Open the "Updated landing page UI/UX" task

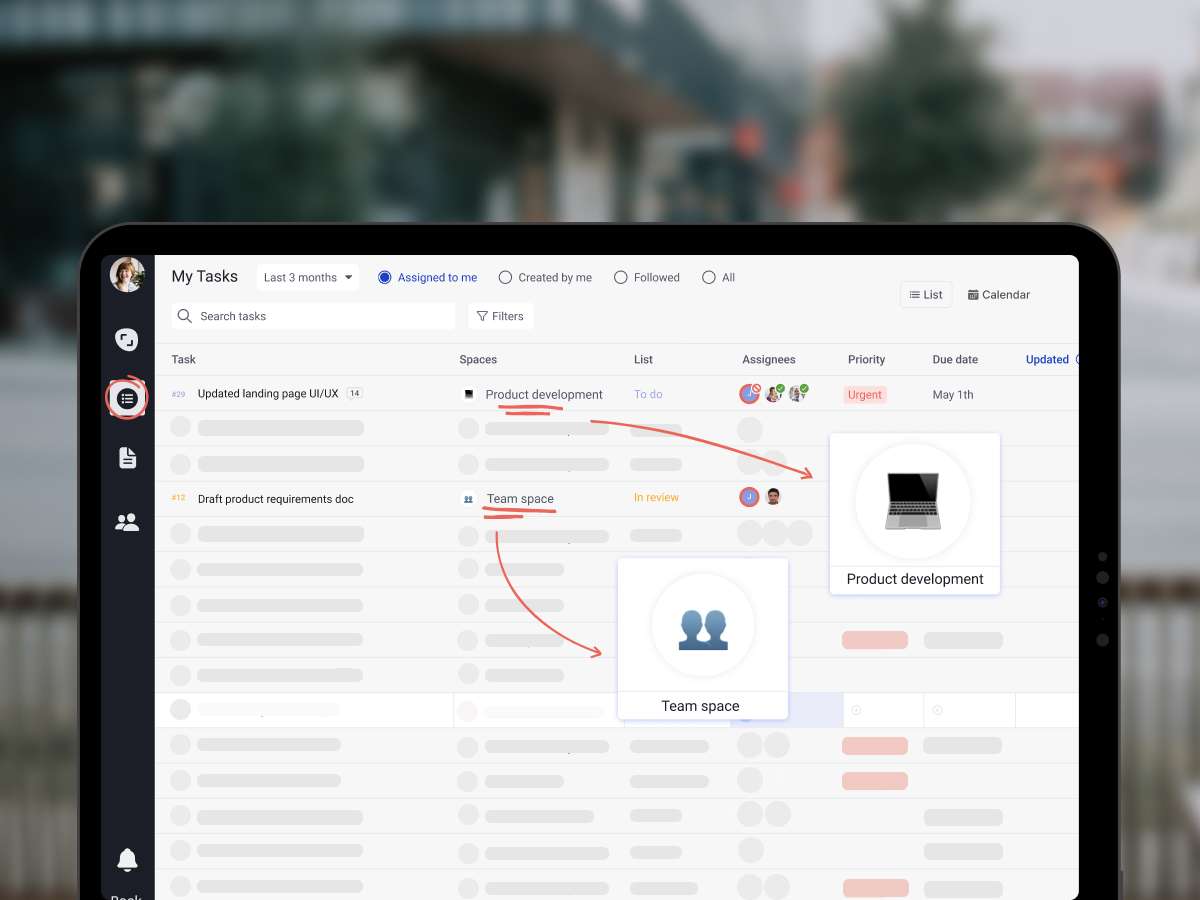click(x=268, y=394)
